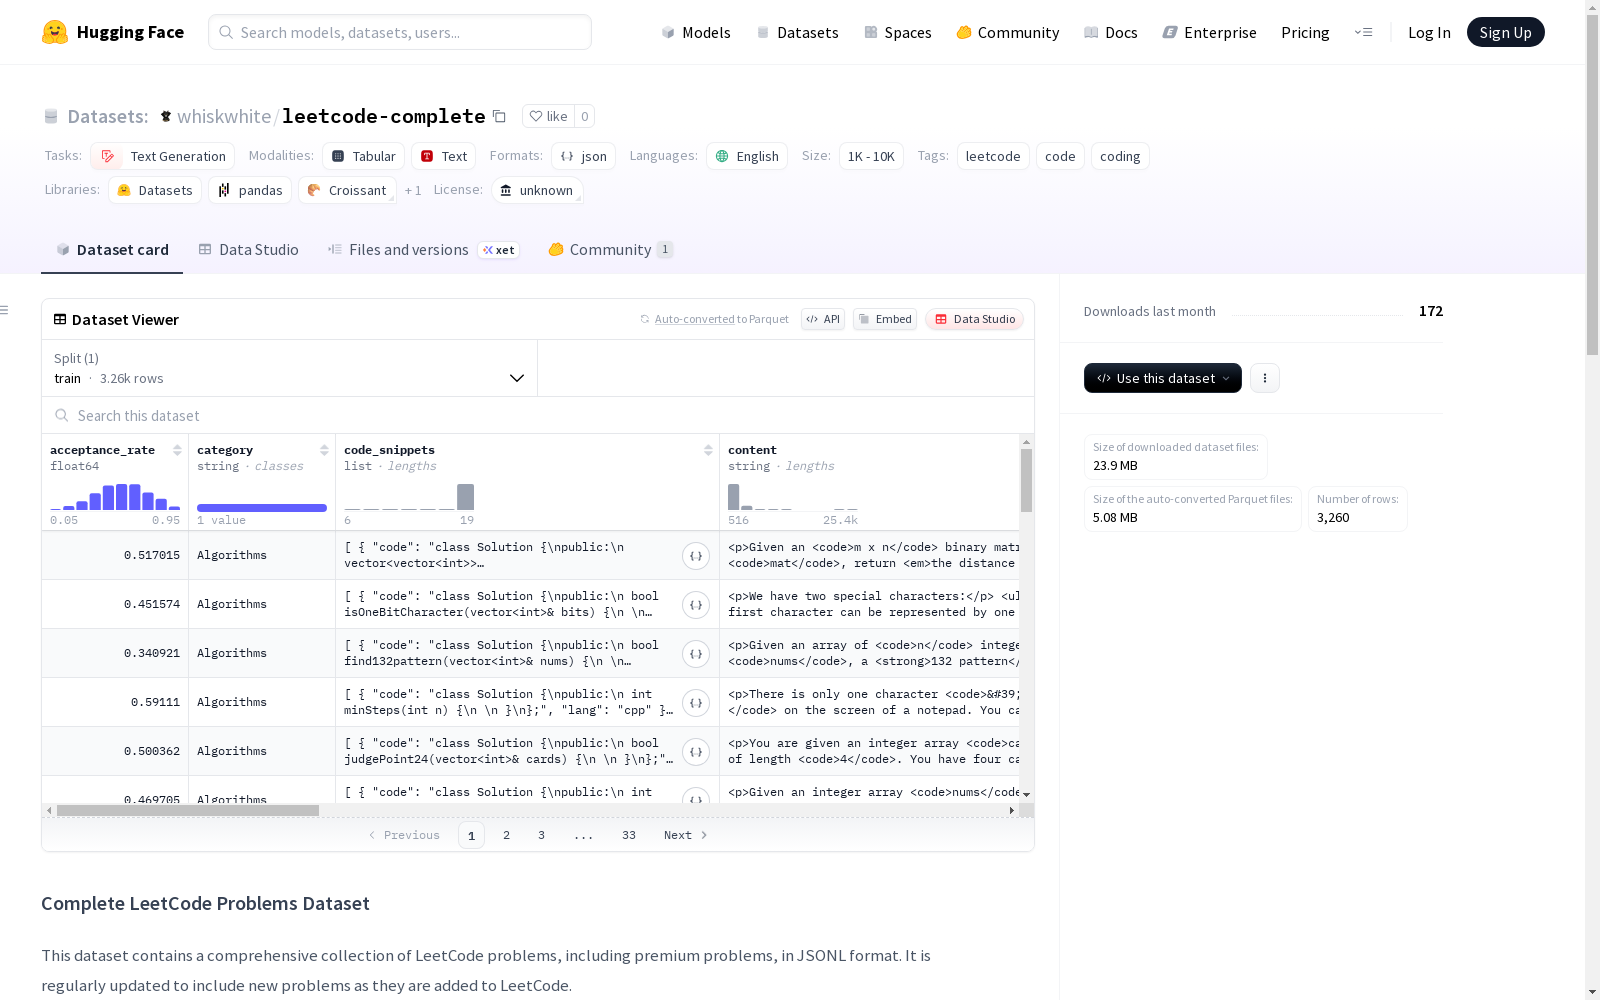Copy dataset name with the copy icon

click(500, 116)
